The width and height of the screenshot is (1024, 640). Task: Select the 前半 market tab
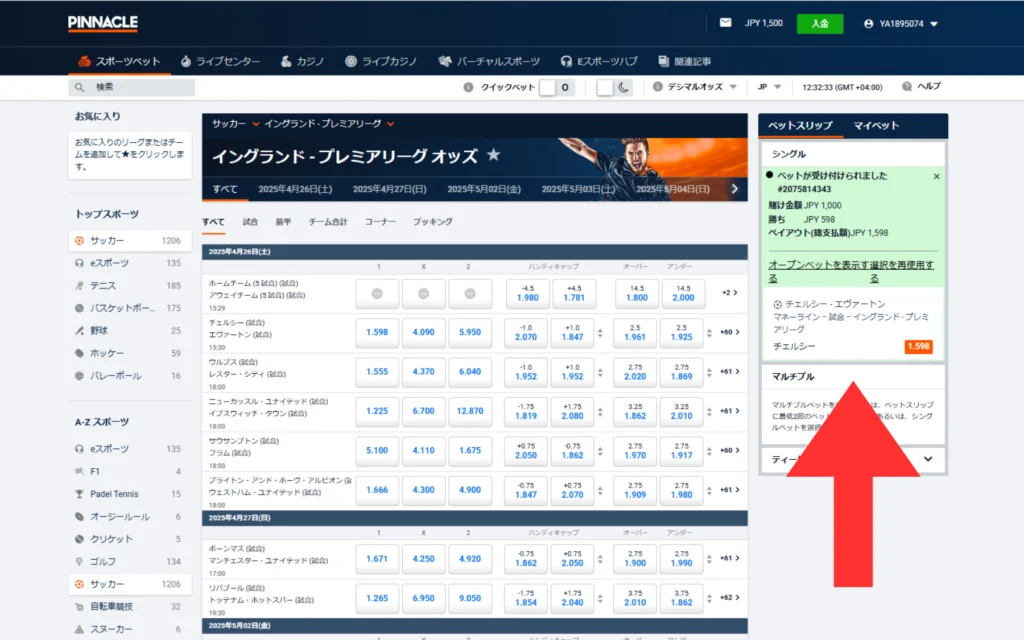pyautogui.click(x=283, y=221)
